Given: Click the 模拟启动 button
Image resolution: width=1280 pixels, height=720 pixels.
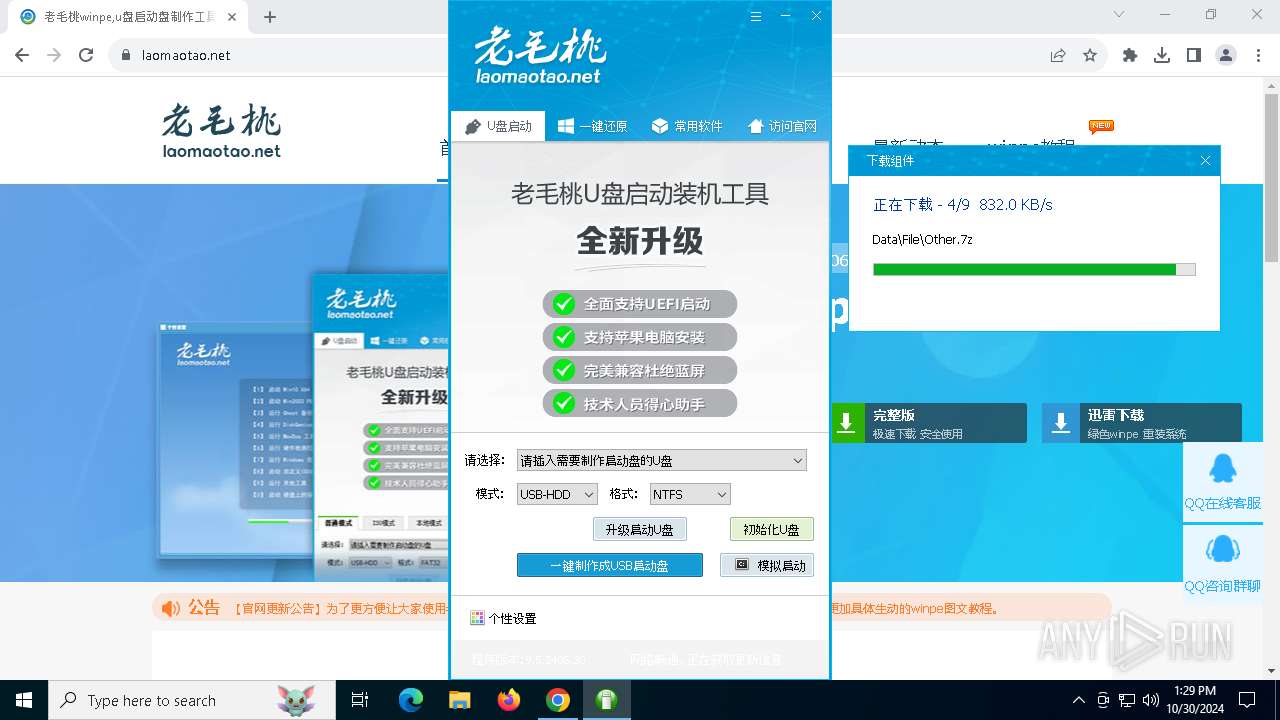Looking at the screenshot, I should click(767, 565).
